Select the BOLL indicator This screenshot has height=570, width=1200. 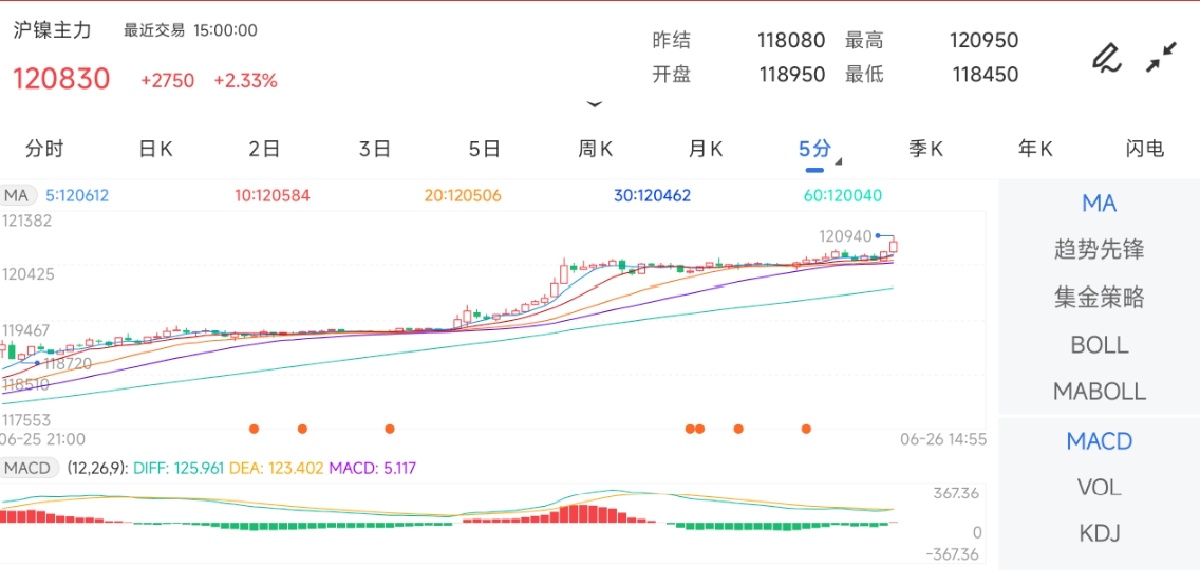pyautogui.click(x=1099, y=345)
